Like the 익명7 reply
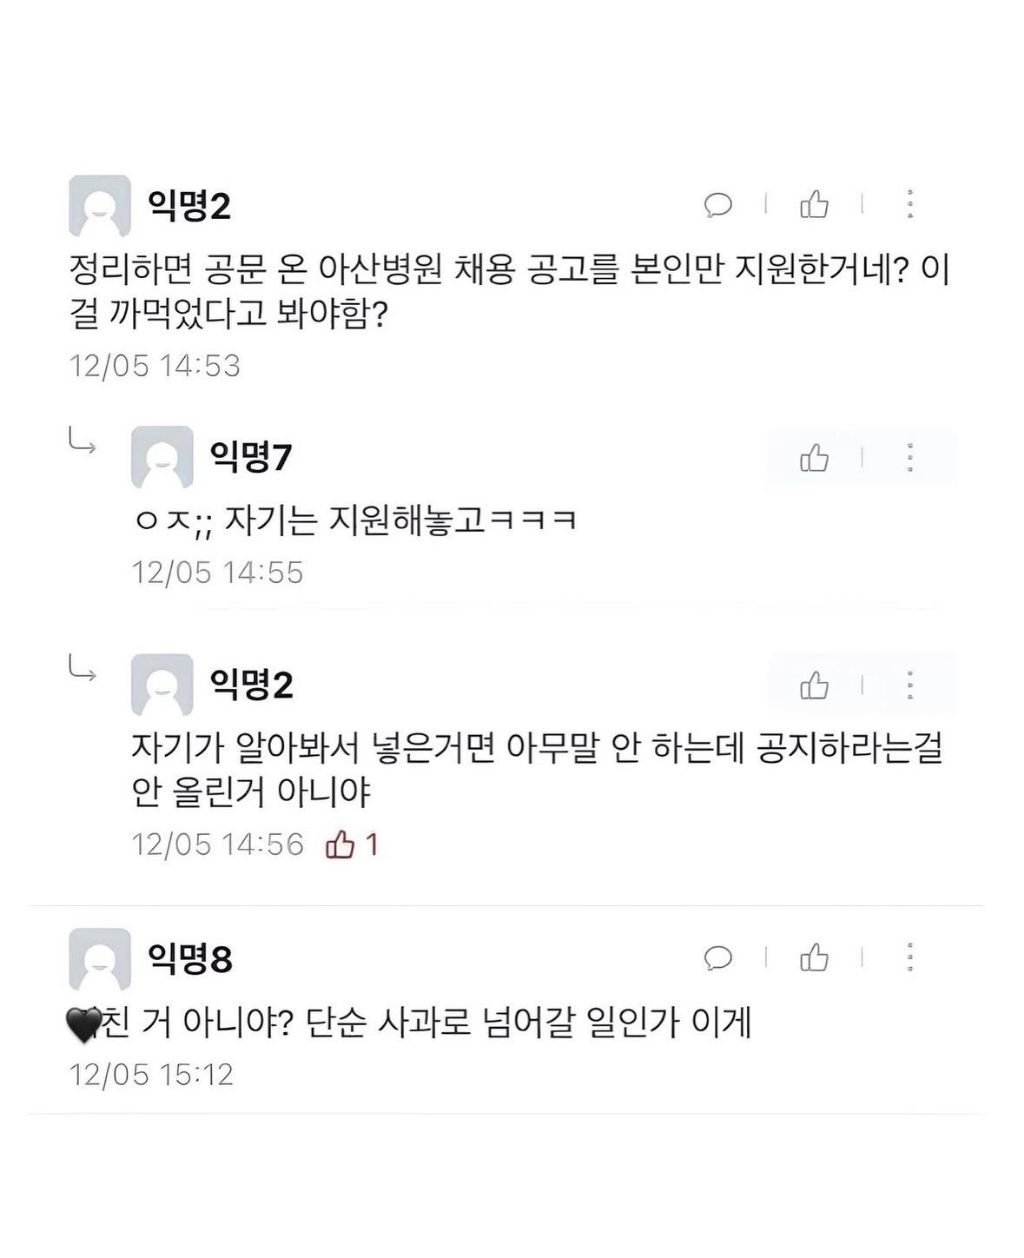 tap(814, 459)
